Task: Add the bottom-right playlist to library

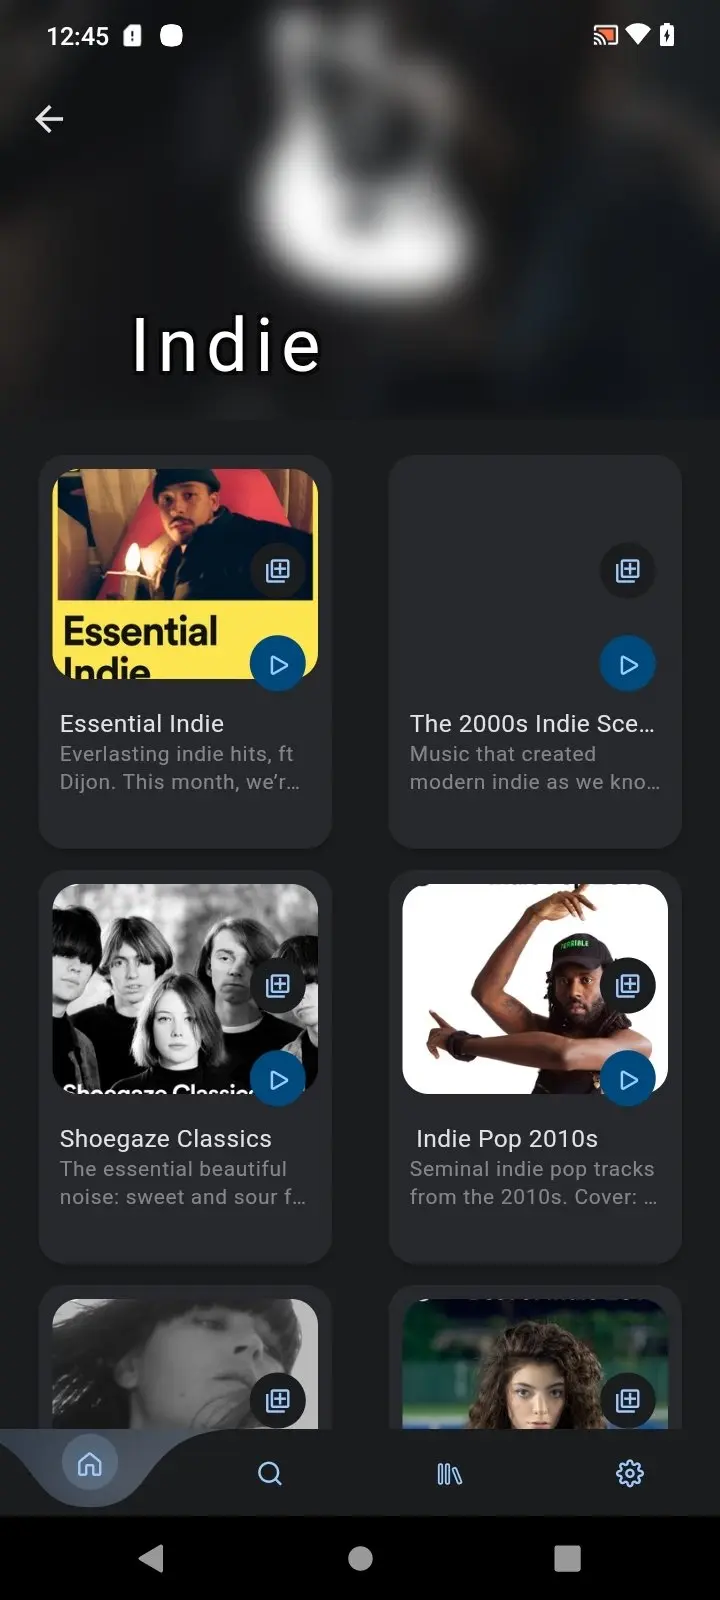Action: pyautogui.click(x=628, y=1400)
